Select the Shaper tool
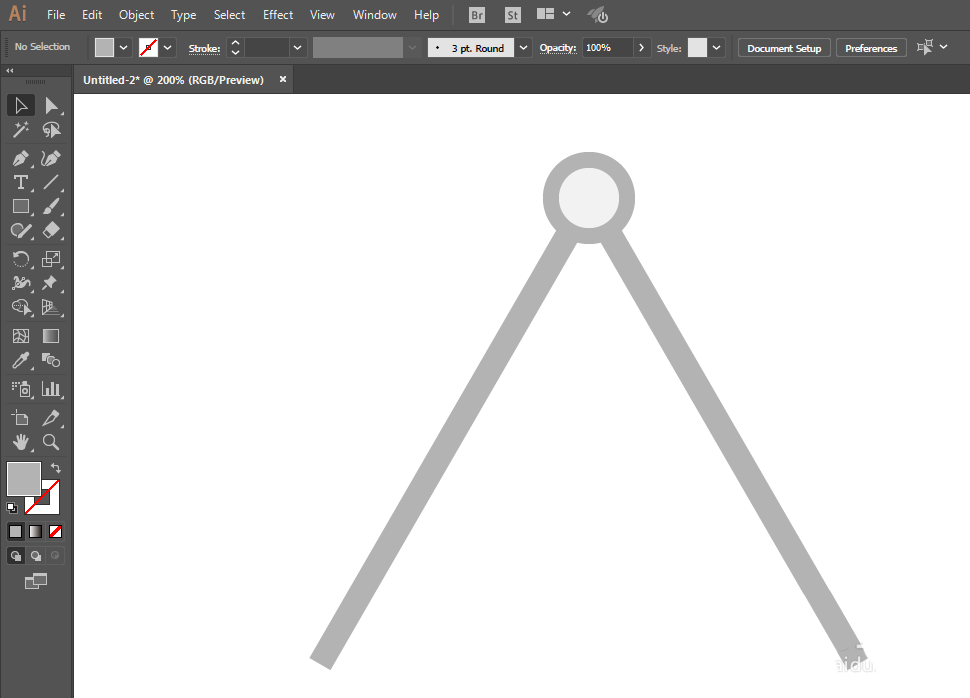Image resolution: width=970 pixels, height=698 pixels. [x=20, y=231]
